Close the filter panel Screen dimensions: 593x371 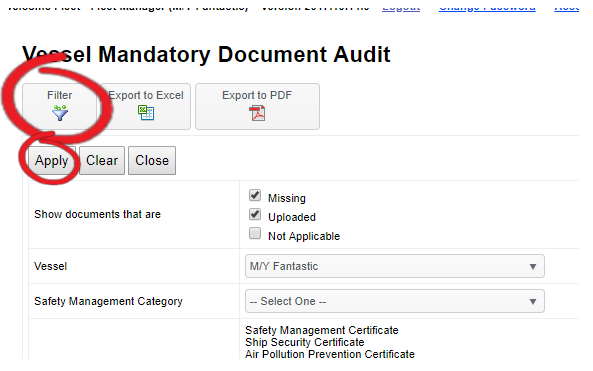[x=152, y=160]
